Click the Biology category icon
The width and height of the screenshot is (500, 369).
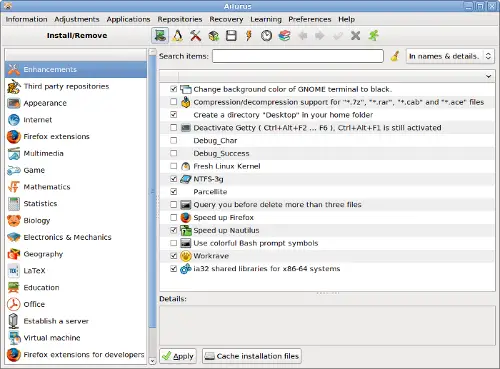(14, 221)
